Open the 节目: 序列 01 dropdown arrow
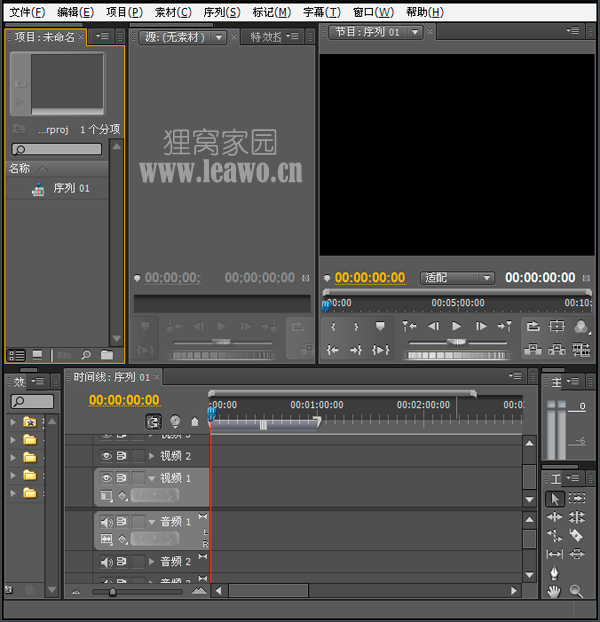The height and width of the screenshot is (622, 600). pyautogui.click(x=415, y=32)
